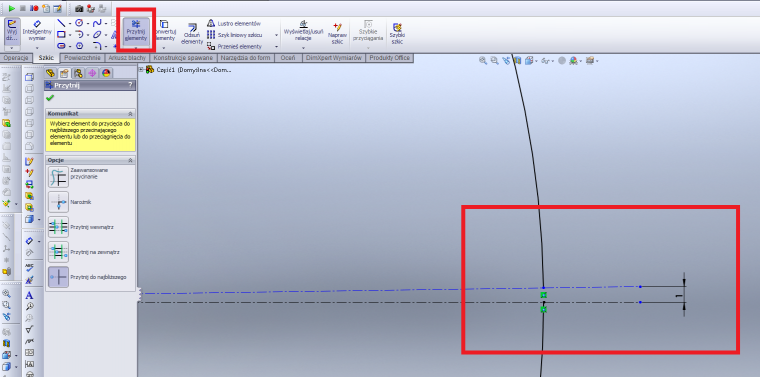Image resolution: width=760 pixels, height=377 pixels.
Task: Open the Wyświetlaj/usuń relacje dropdown arrow
Action: [x=303, y=48]
